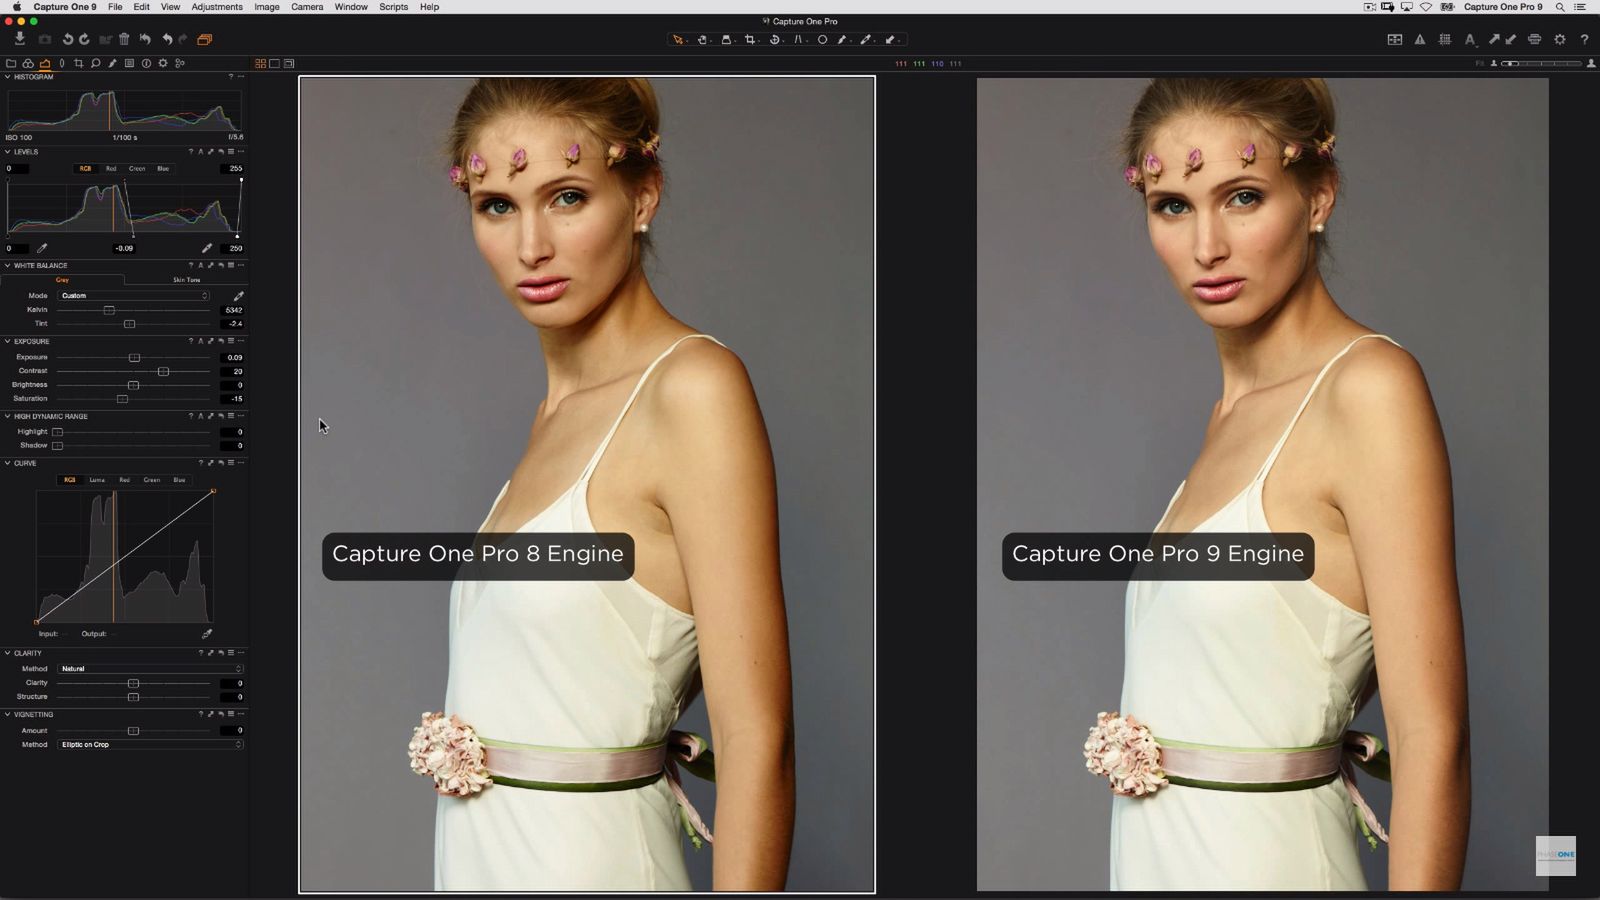Open the Camera menu
The image size is (1600, 900).
(x=307, y=7)
